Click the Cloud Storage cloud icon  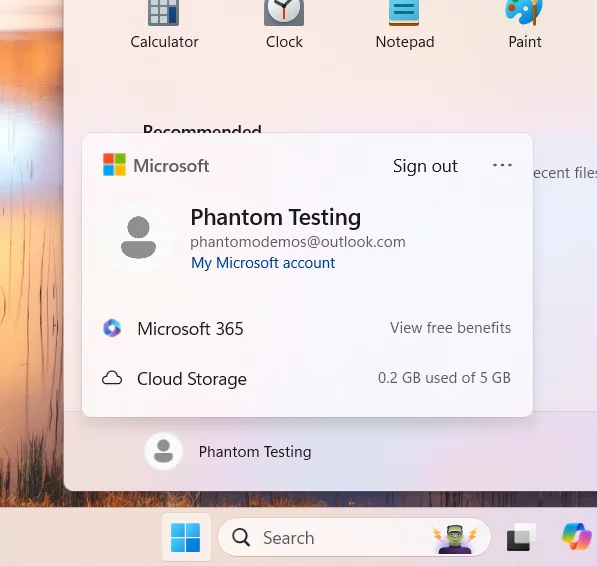112,378
